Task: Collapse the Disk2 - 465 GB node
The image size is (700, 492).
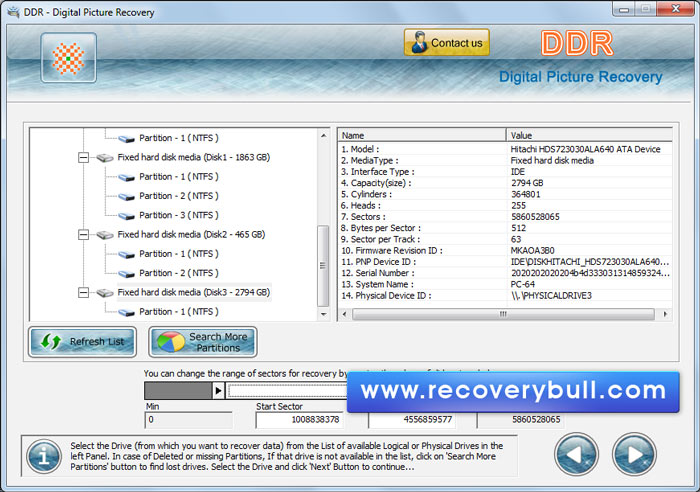Action: 83,235
